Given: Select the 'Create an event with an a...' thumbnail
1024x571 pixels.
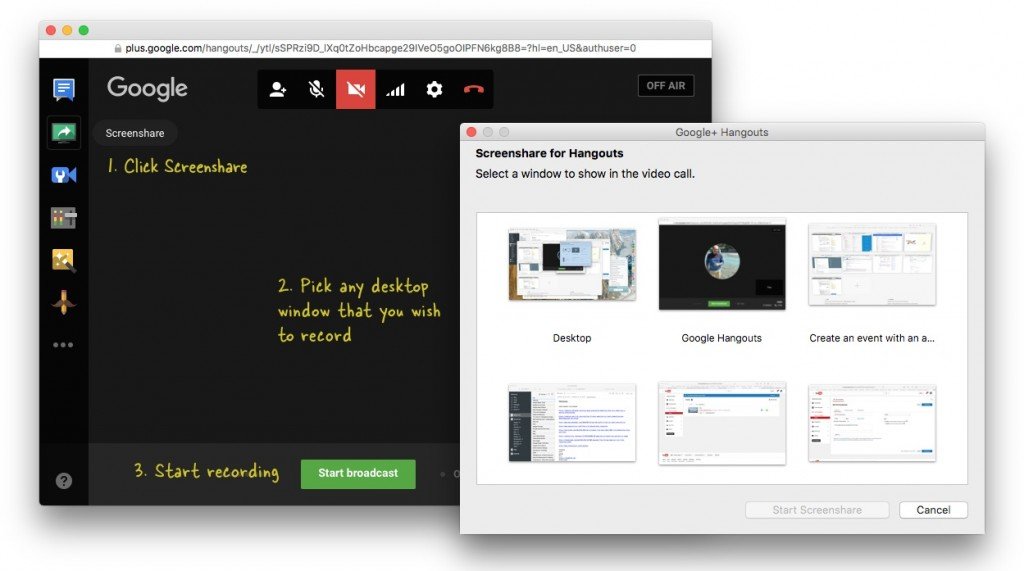Looking at the screenshot, I should pyautogui.click(x=872, y=264).
